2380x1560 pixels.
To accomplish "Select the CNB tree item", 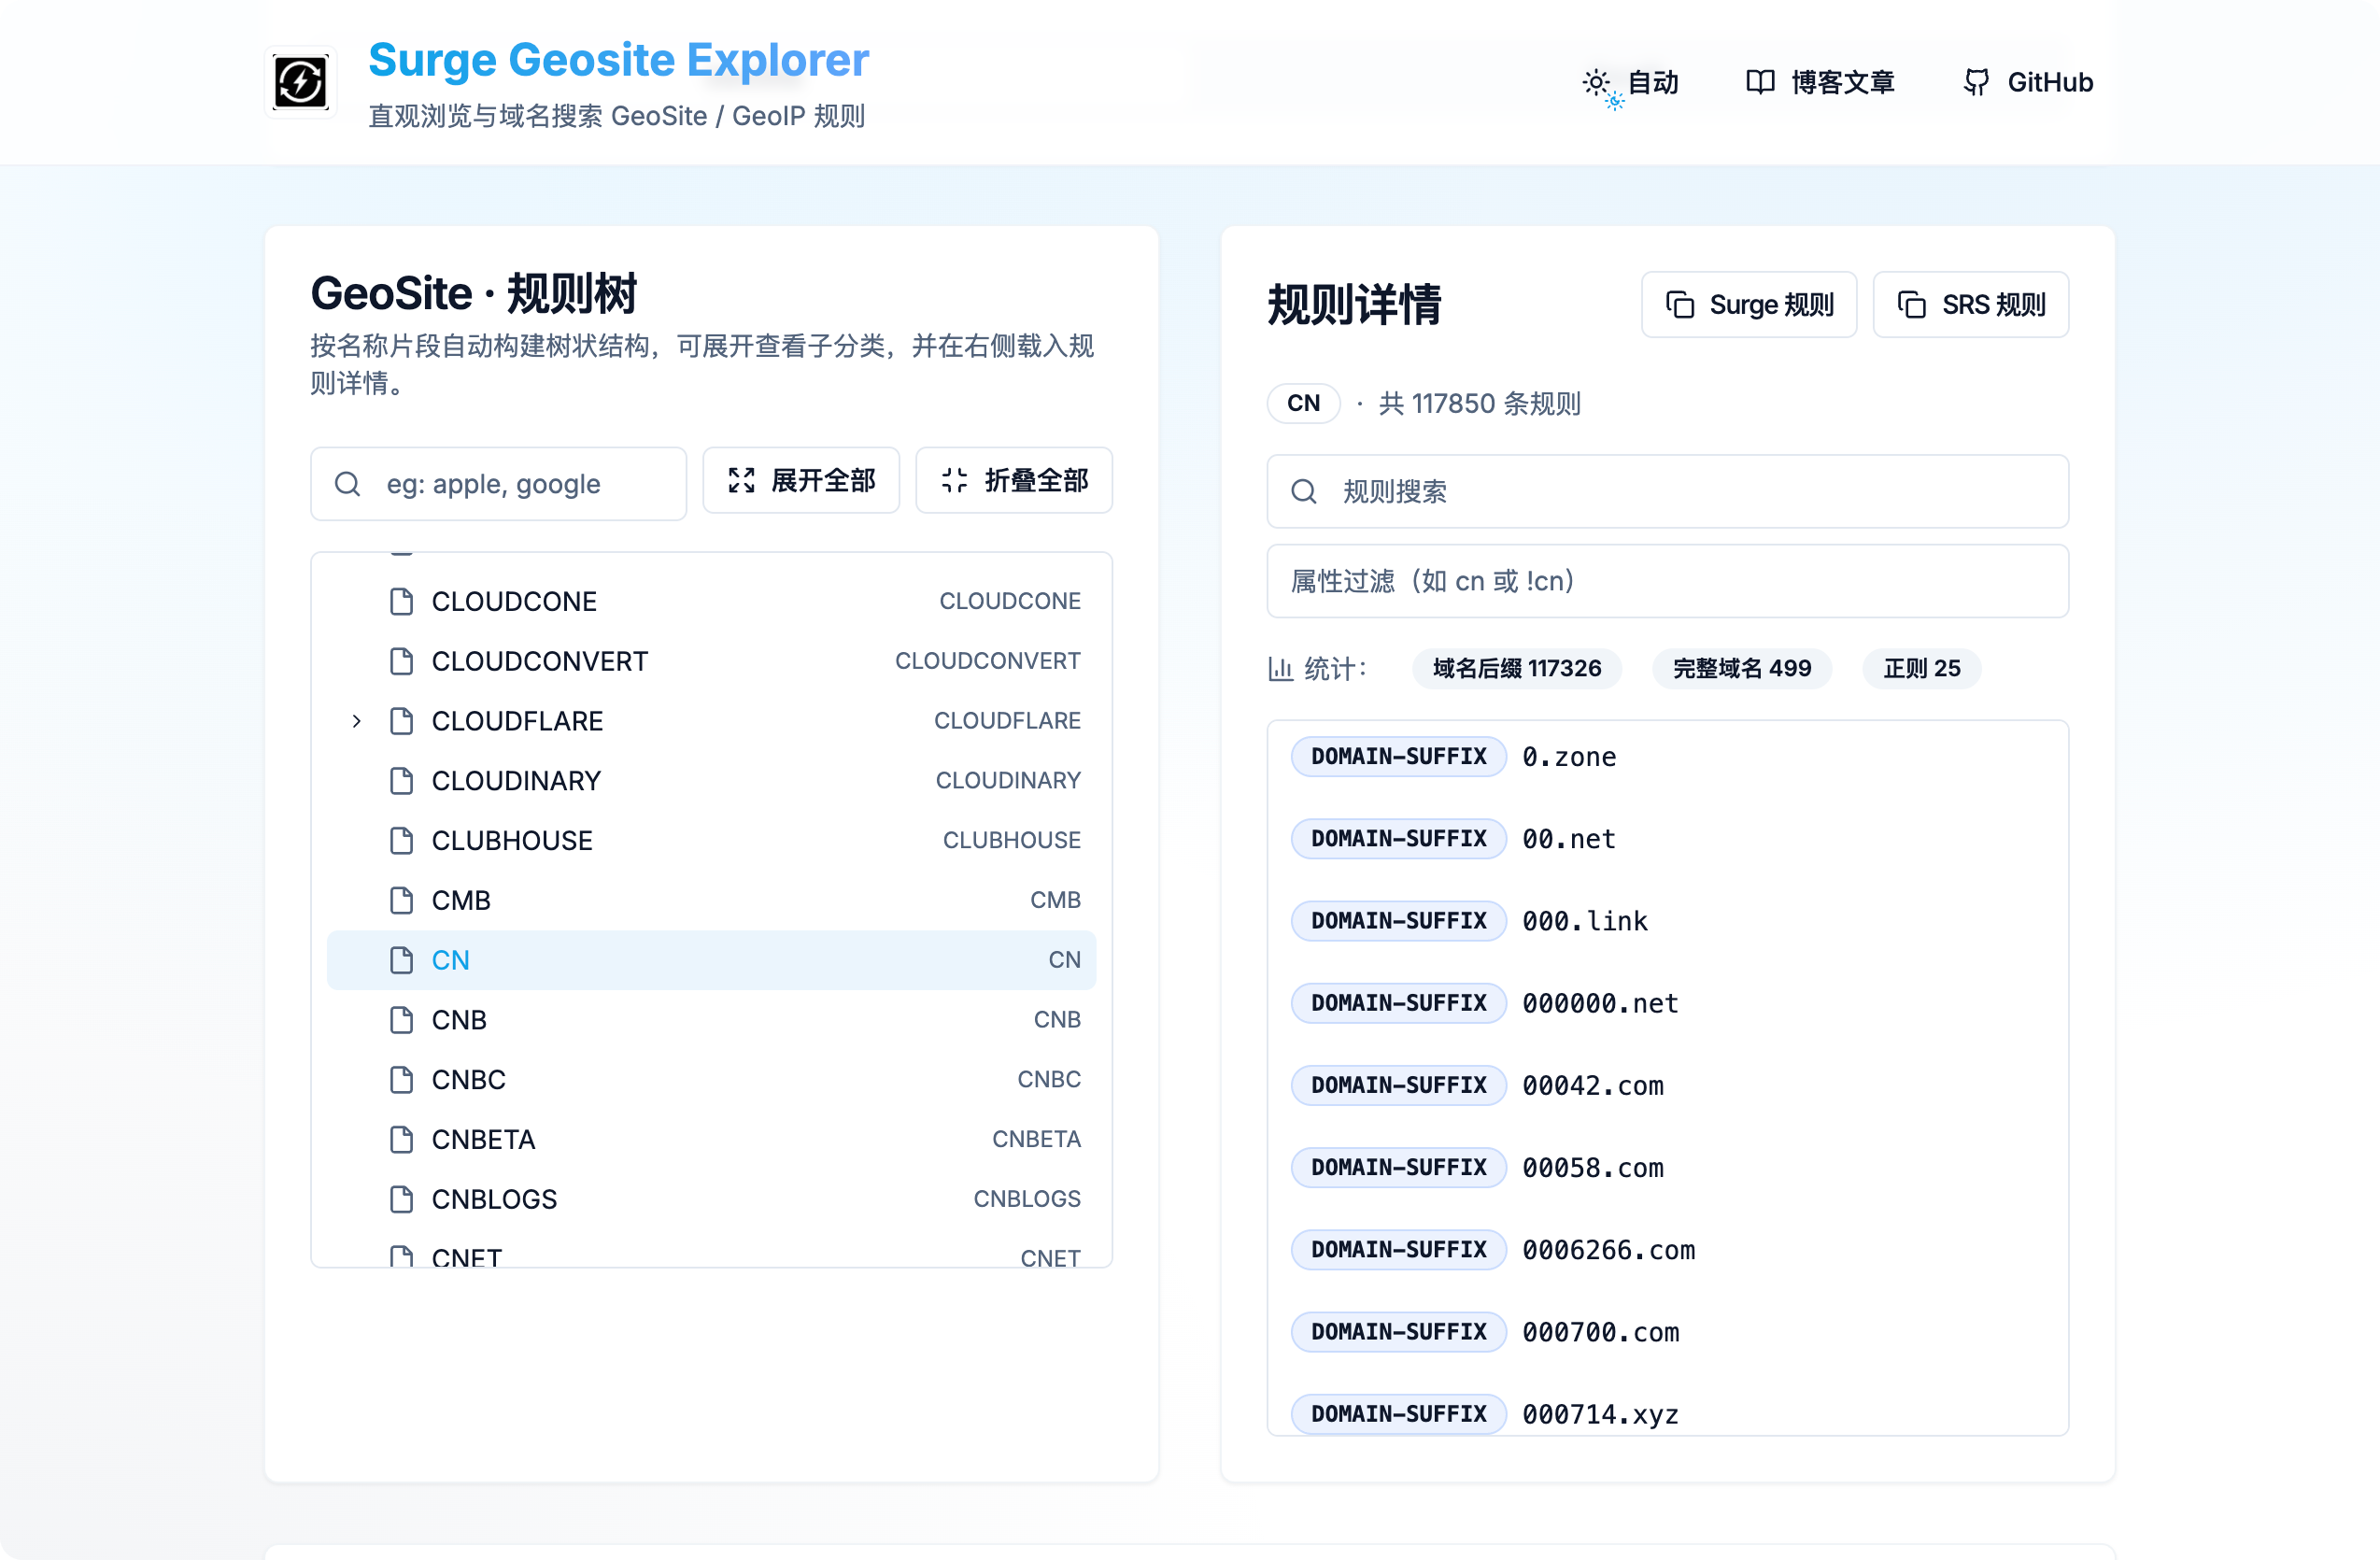I will pyautogui.click(x=711, y=1020).
